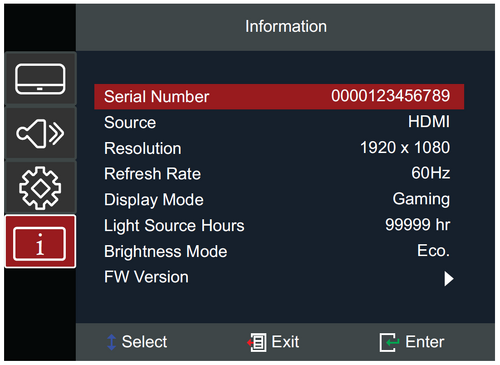
Task: Click the 99999 hr value
Action: 418,225
